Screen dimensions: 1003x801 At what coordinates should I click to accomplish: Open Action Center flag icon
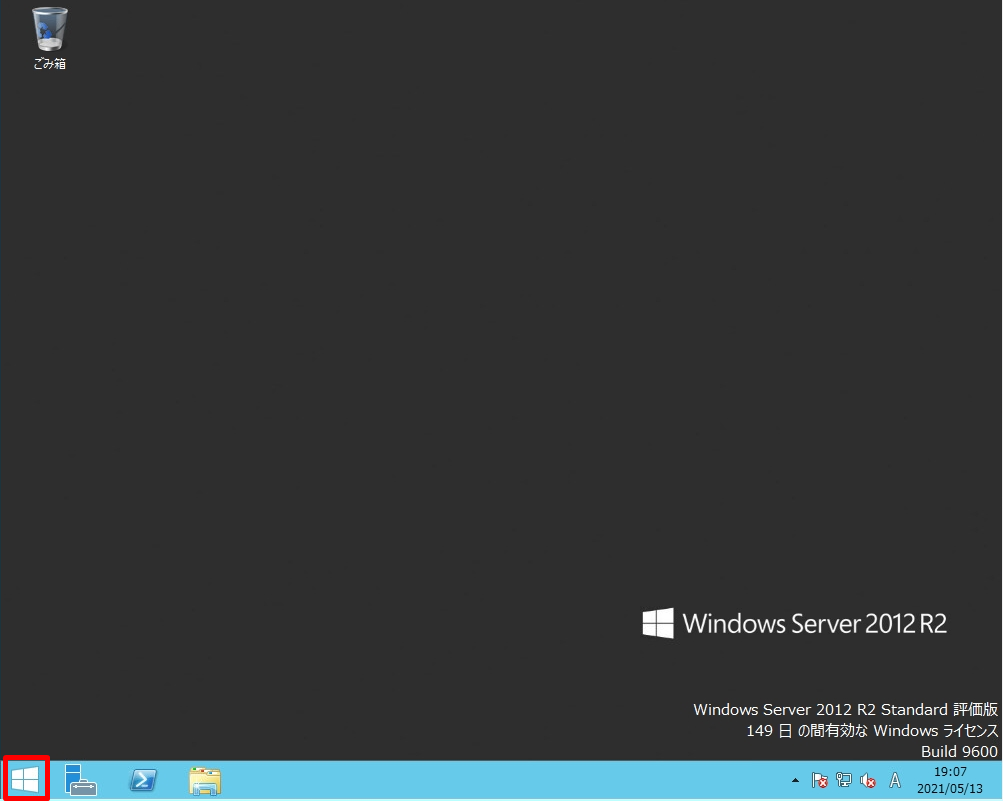[819, 780]
